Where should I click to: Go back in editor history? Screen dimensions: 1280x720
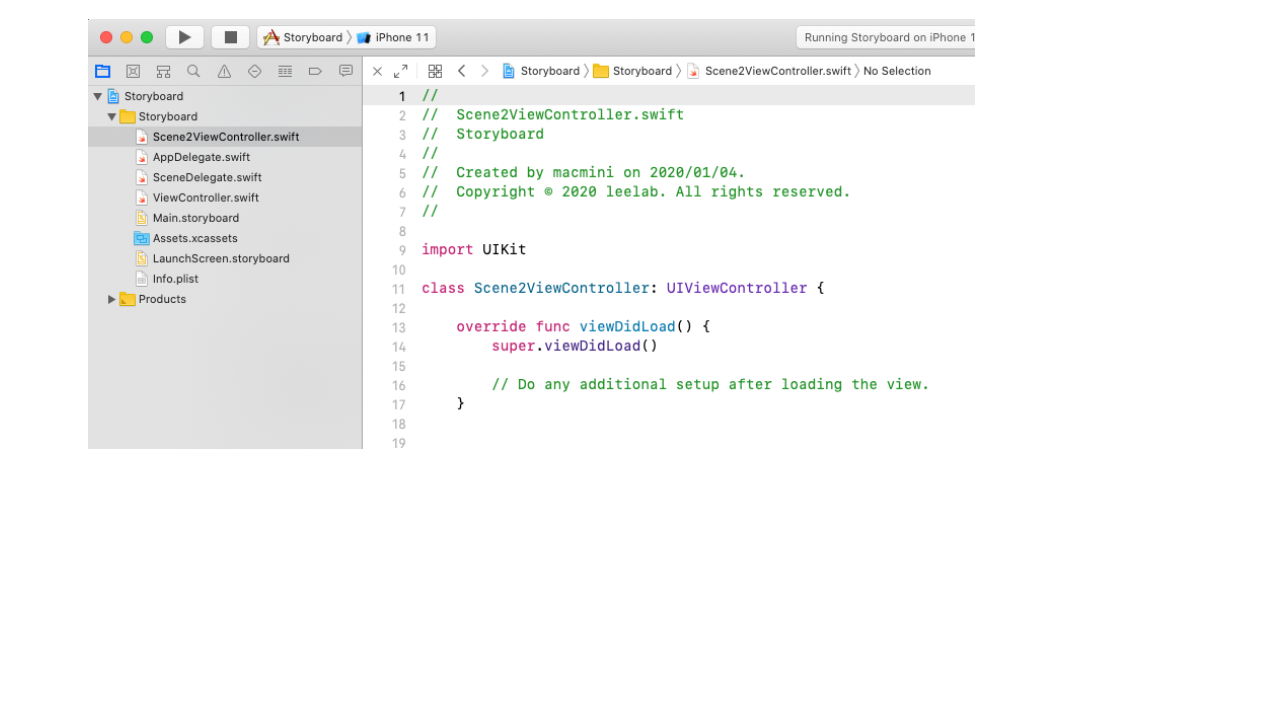pyautogui.click(x=461, y=71)
